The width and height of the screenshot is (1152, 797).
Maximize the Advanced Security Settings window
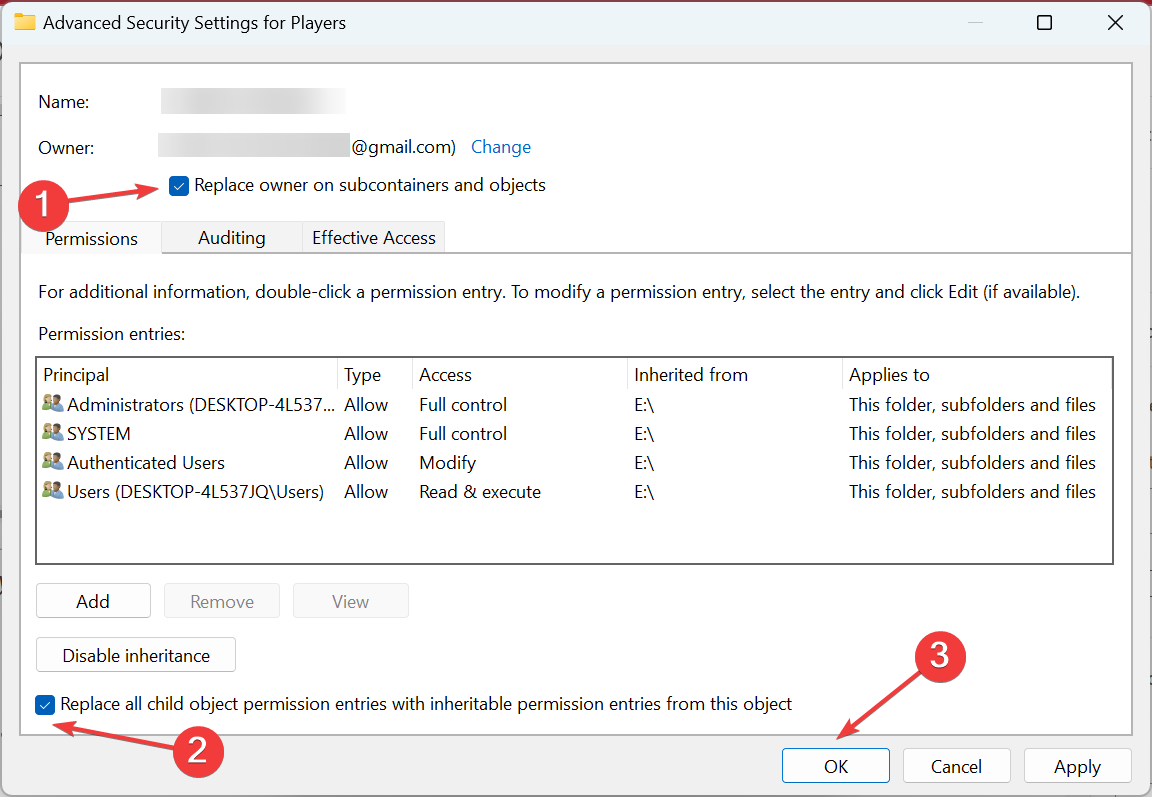1044,22
